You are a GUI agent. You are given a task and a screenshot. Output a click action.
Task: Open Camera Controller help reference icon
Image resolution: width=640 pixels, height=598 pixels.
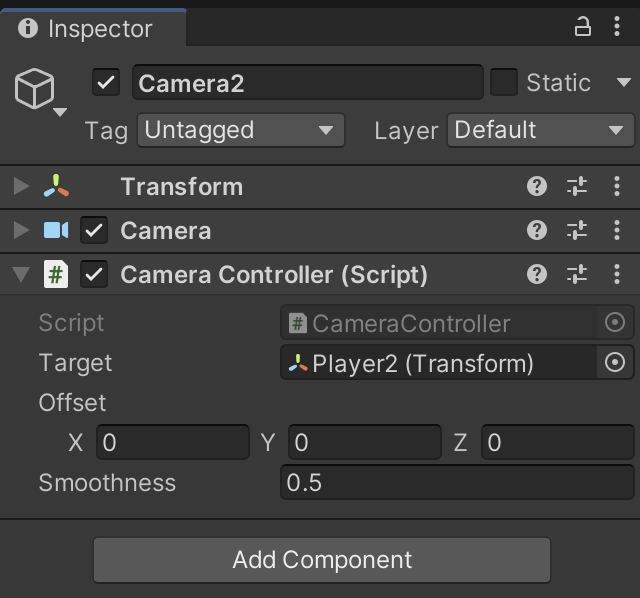(537, 274)
